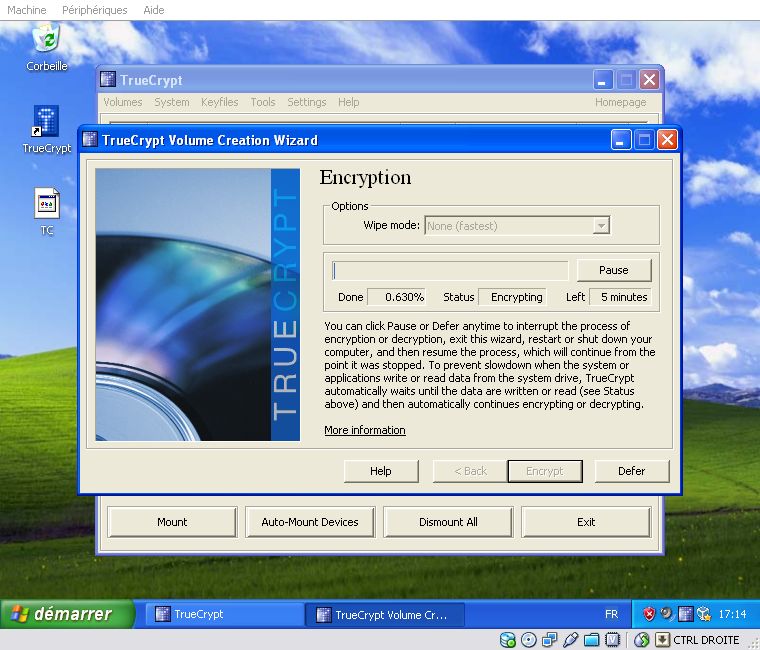Viewport: 760px width, 650px height.
Task: Click the FR language indicator
Action: pos(611,614)
